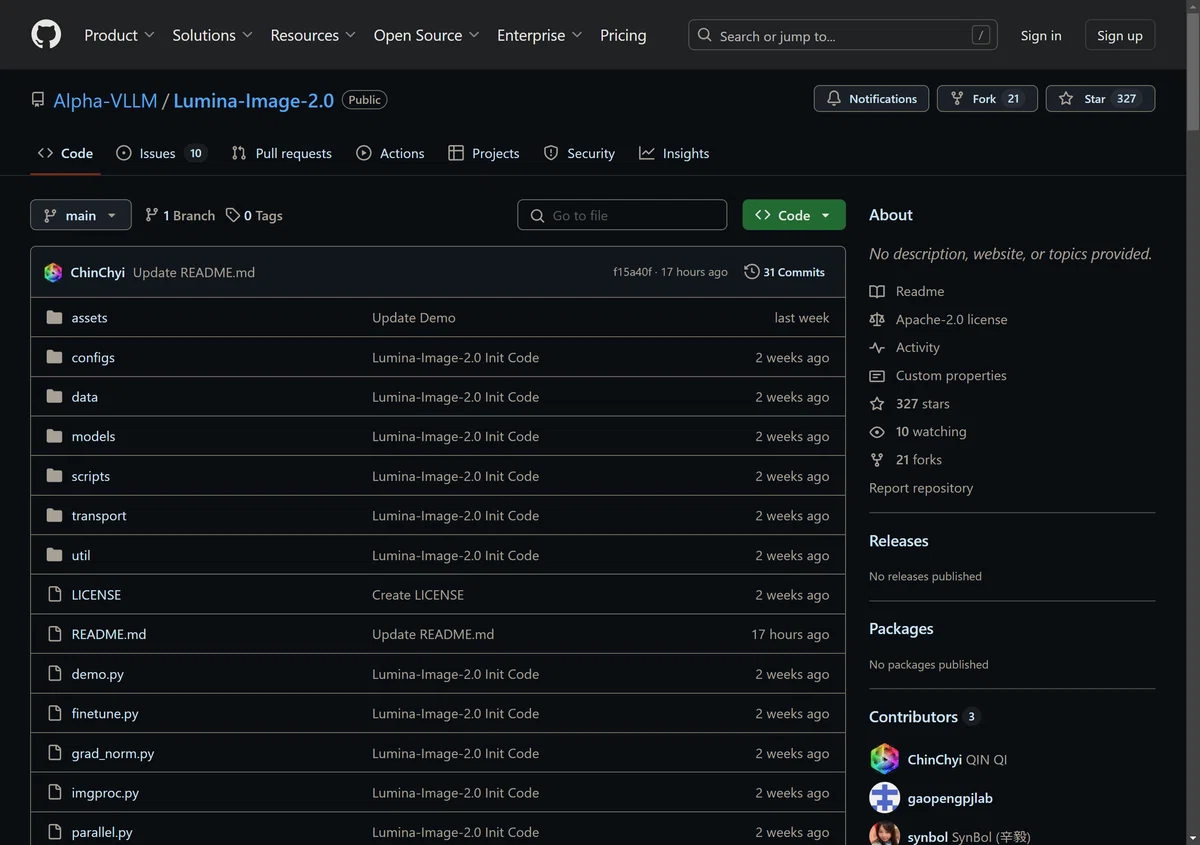
Task: Open the imgproc.py file
Action: pyautogui.click(x=105, y=793)
